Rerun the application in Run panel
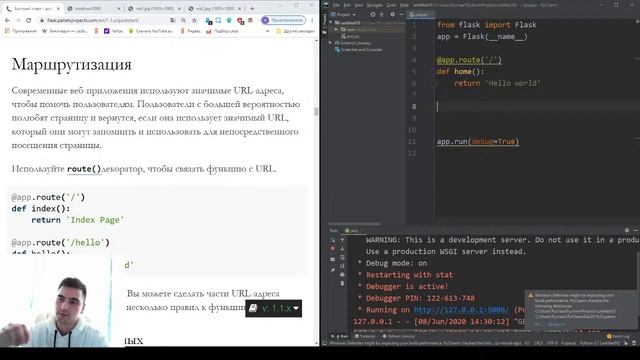 click(x=333, y=240)
